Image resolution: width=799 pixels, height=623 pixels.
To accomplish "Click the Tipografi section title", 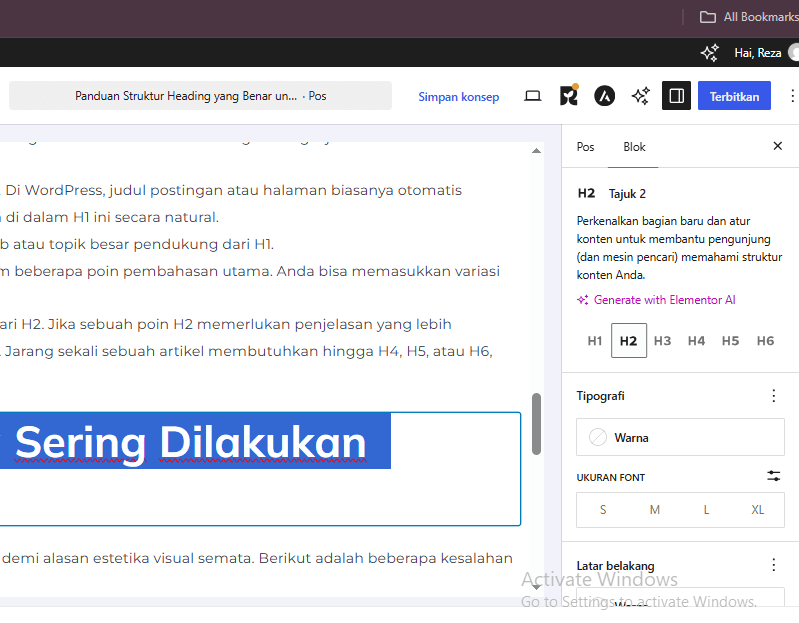I will click(600, 396).
